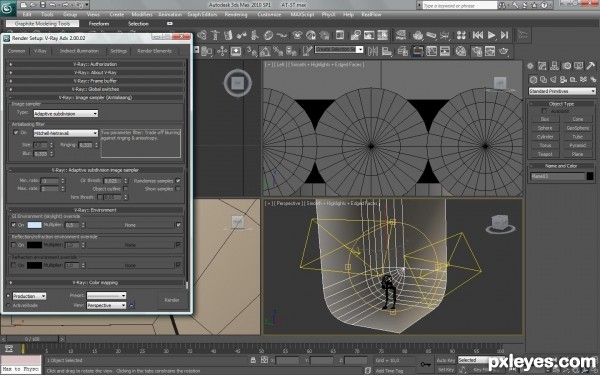Screen dimensions: 600x375
Task: Open the Freeform ribbon tab
Action: 99,24
